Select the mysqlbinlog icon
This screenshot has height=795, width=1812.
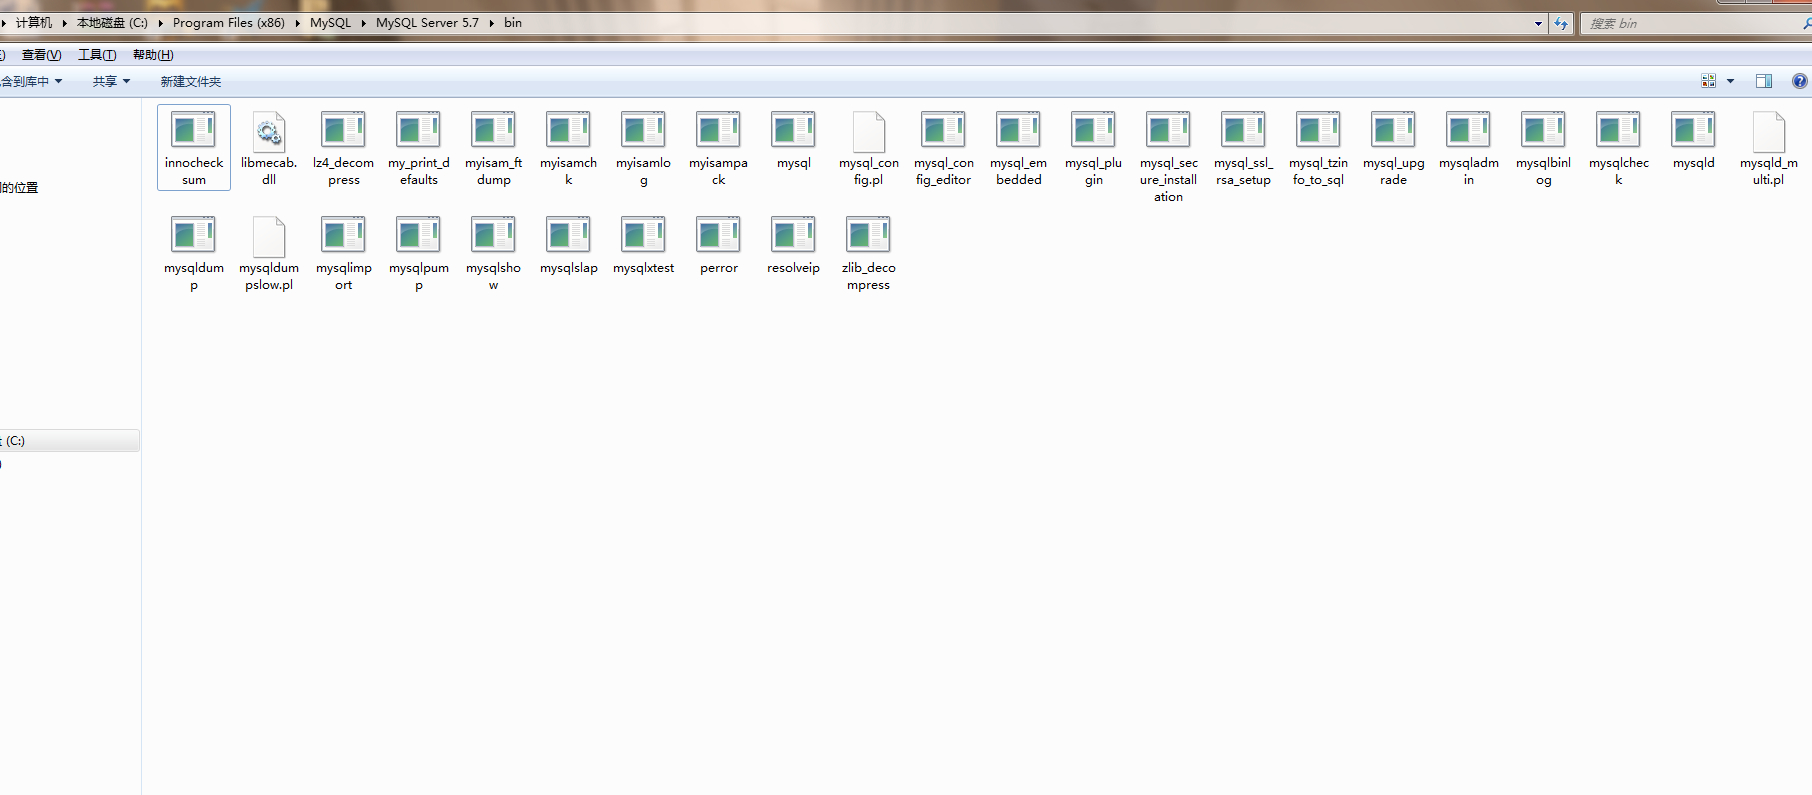click(x=1544, y=131)
